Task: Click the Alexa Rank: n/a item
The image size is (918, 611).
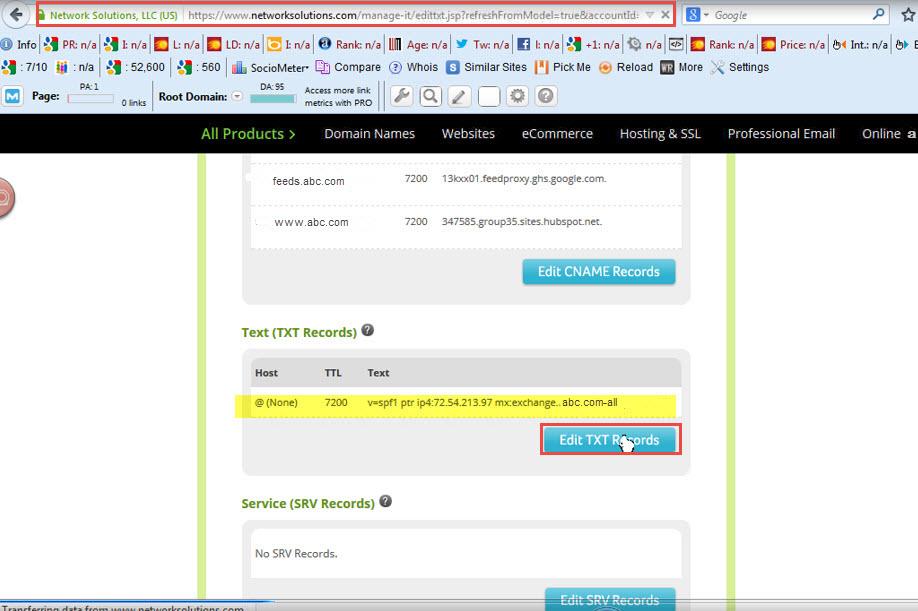Action: pos(349,44)
